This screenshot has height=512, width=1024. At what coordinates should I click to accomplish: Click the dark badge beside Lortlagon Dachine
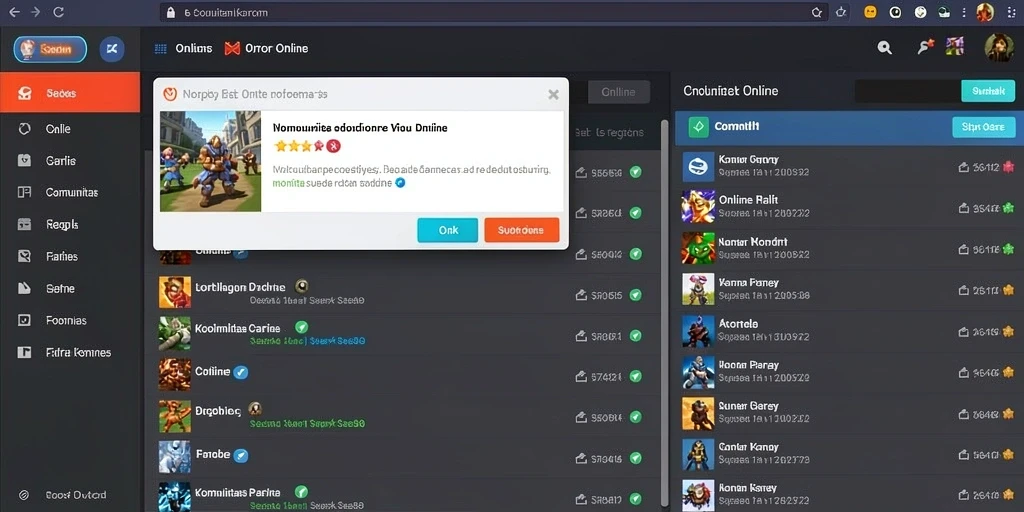point(301,286)
